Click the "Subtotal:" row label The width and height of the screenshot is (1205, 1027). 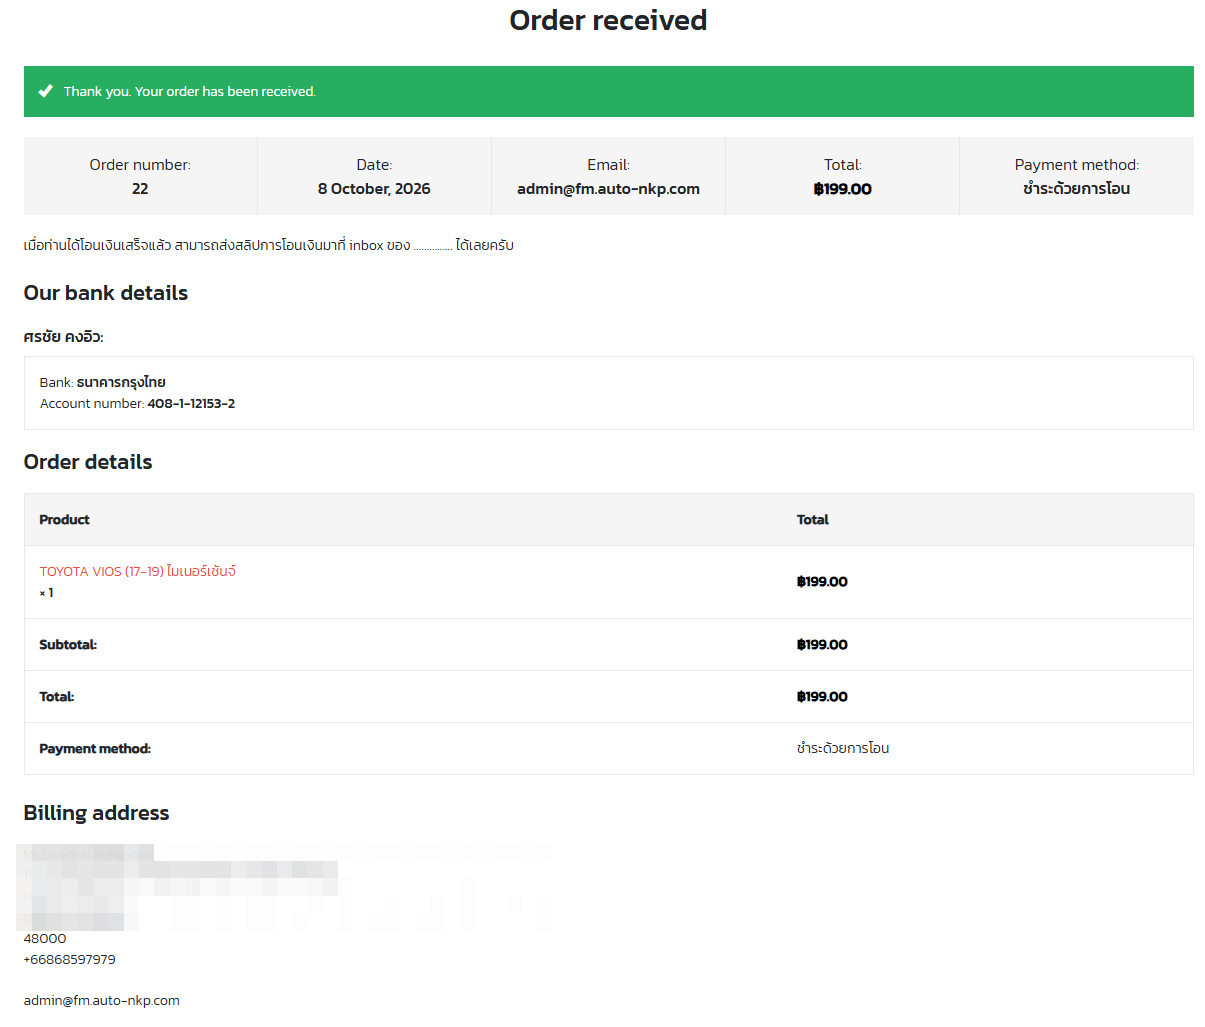coord(68,645)
